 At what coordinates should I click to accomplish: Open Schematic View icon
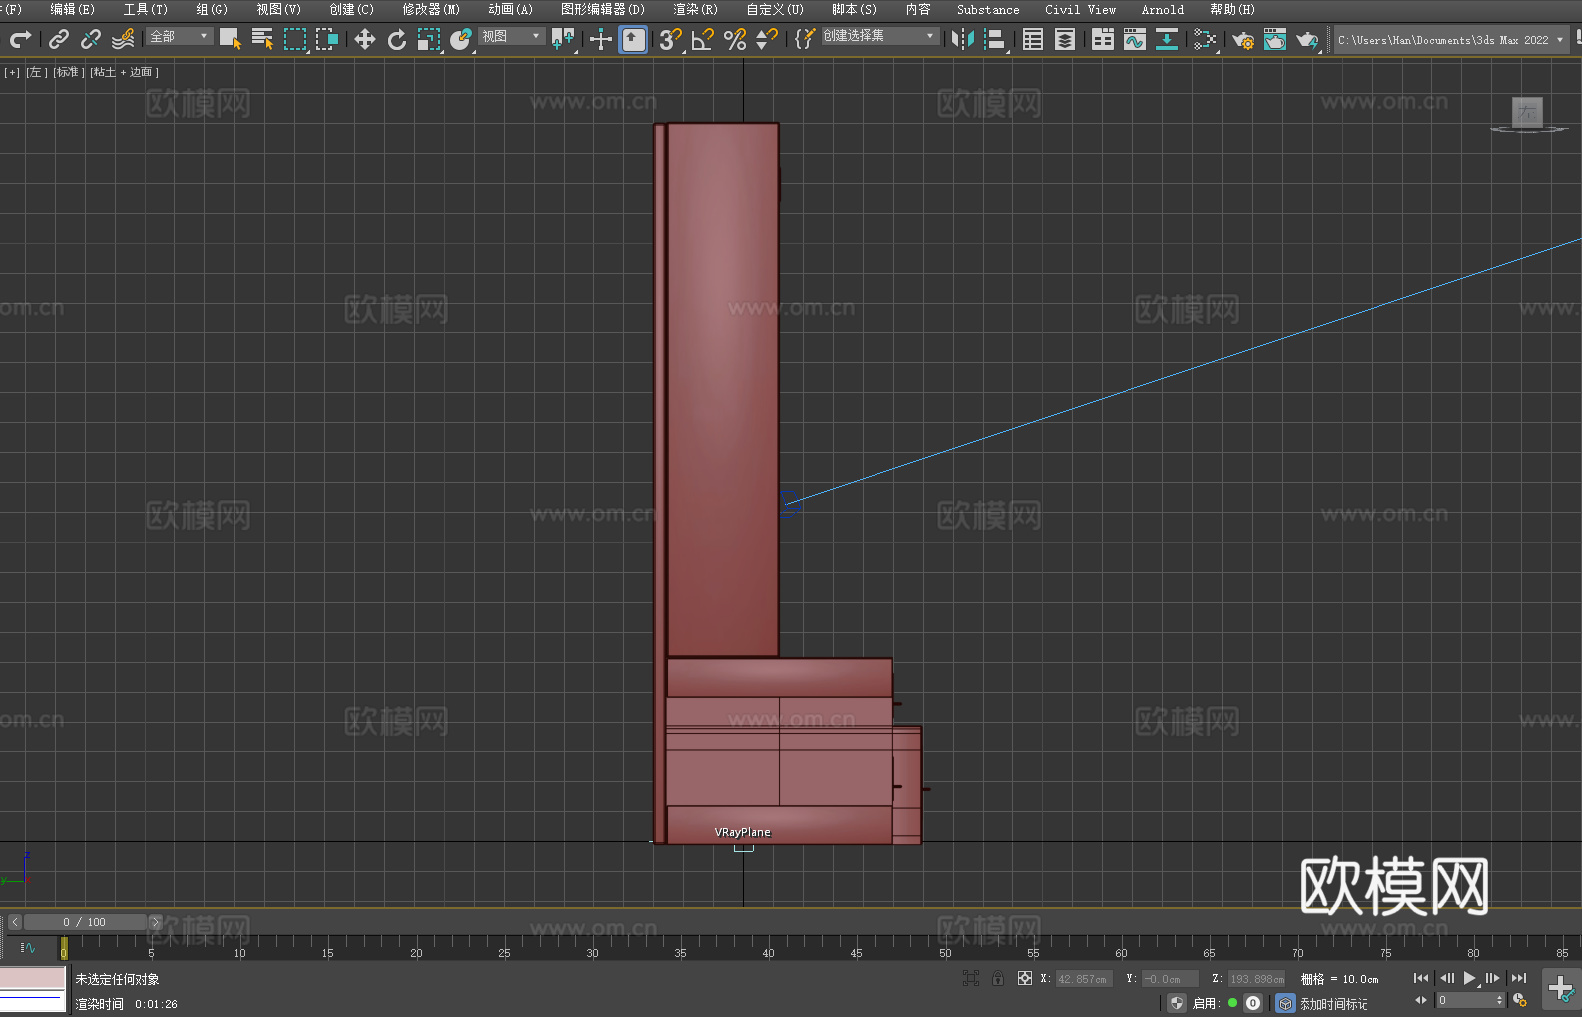(1167, 39)
